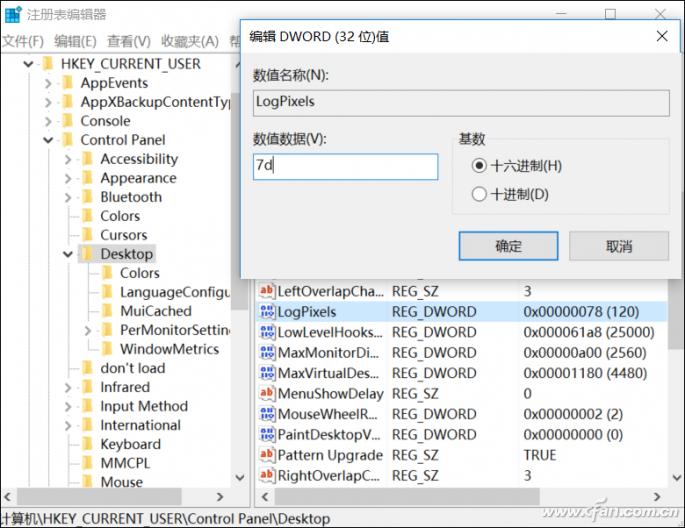Click the WindowMetrics folder icon
Image resolution: width=685 pixels, height=528 pixels.
107,349
